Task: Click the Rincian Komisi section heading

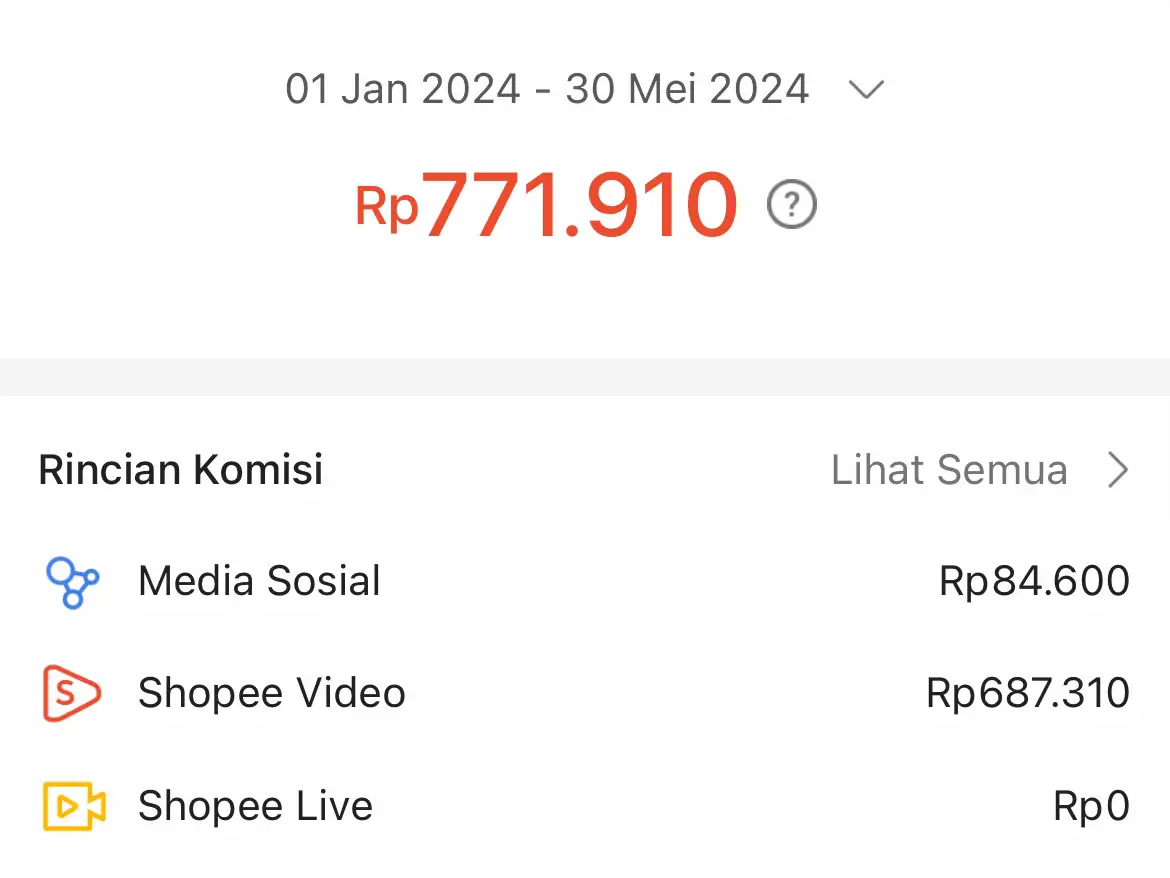Action: click(181, 470)
